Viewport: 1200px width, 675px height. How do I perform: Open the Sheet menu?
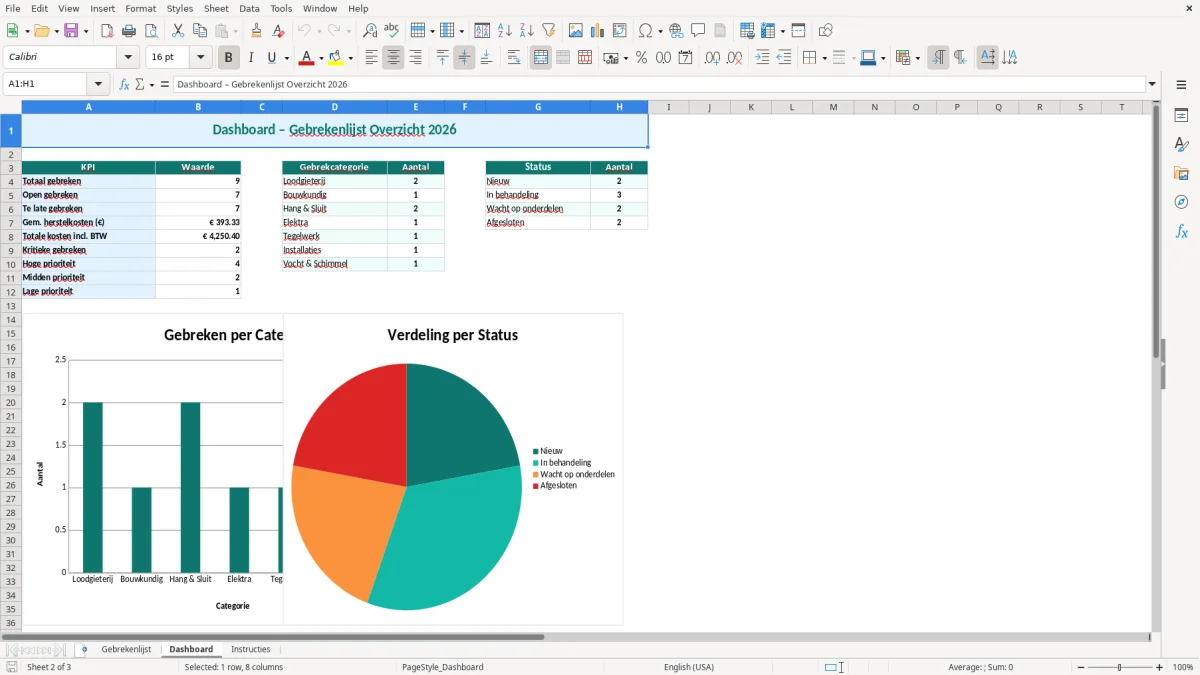[x=217, y=8]
